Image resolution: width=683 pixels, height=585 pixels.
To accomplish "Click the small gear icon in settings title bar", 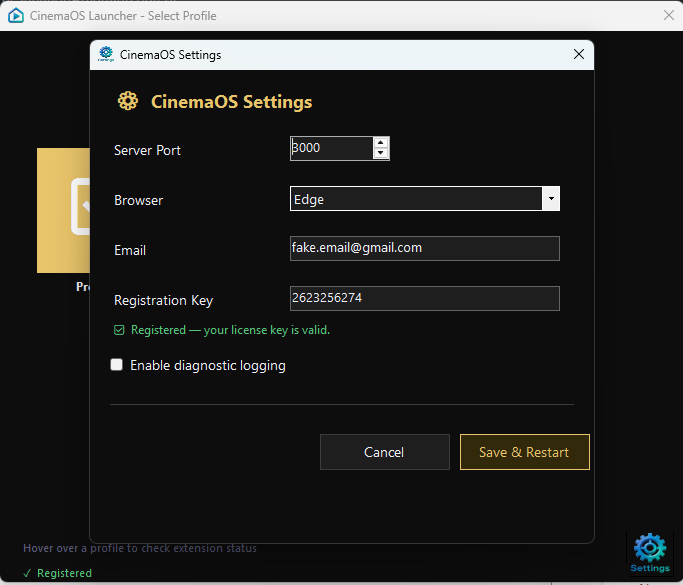I will click(x=105, y=54).
